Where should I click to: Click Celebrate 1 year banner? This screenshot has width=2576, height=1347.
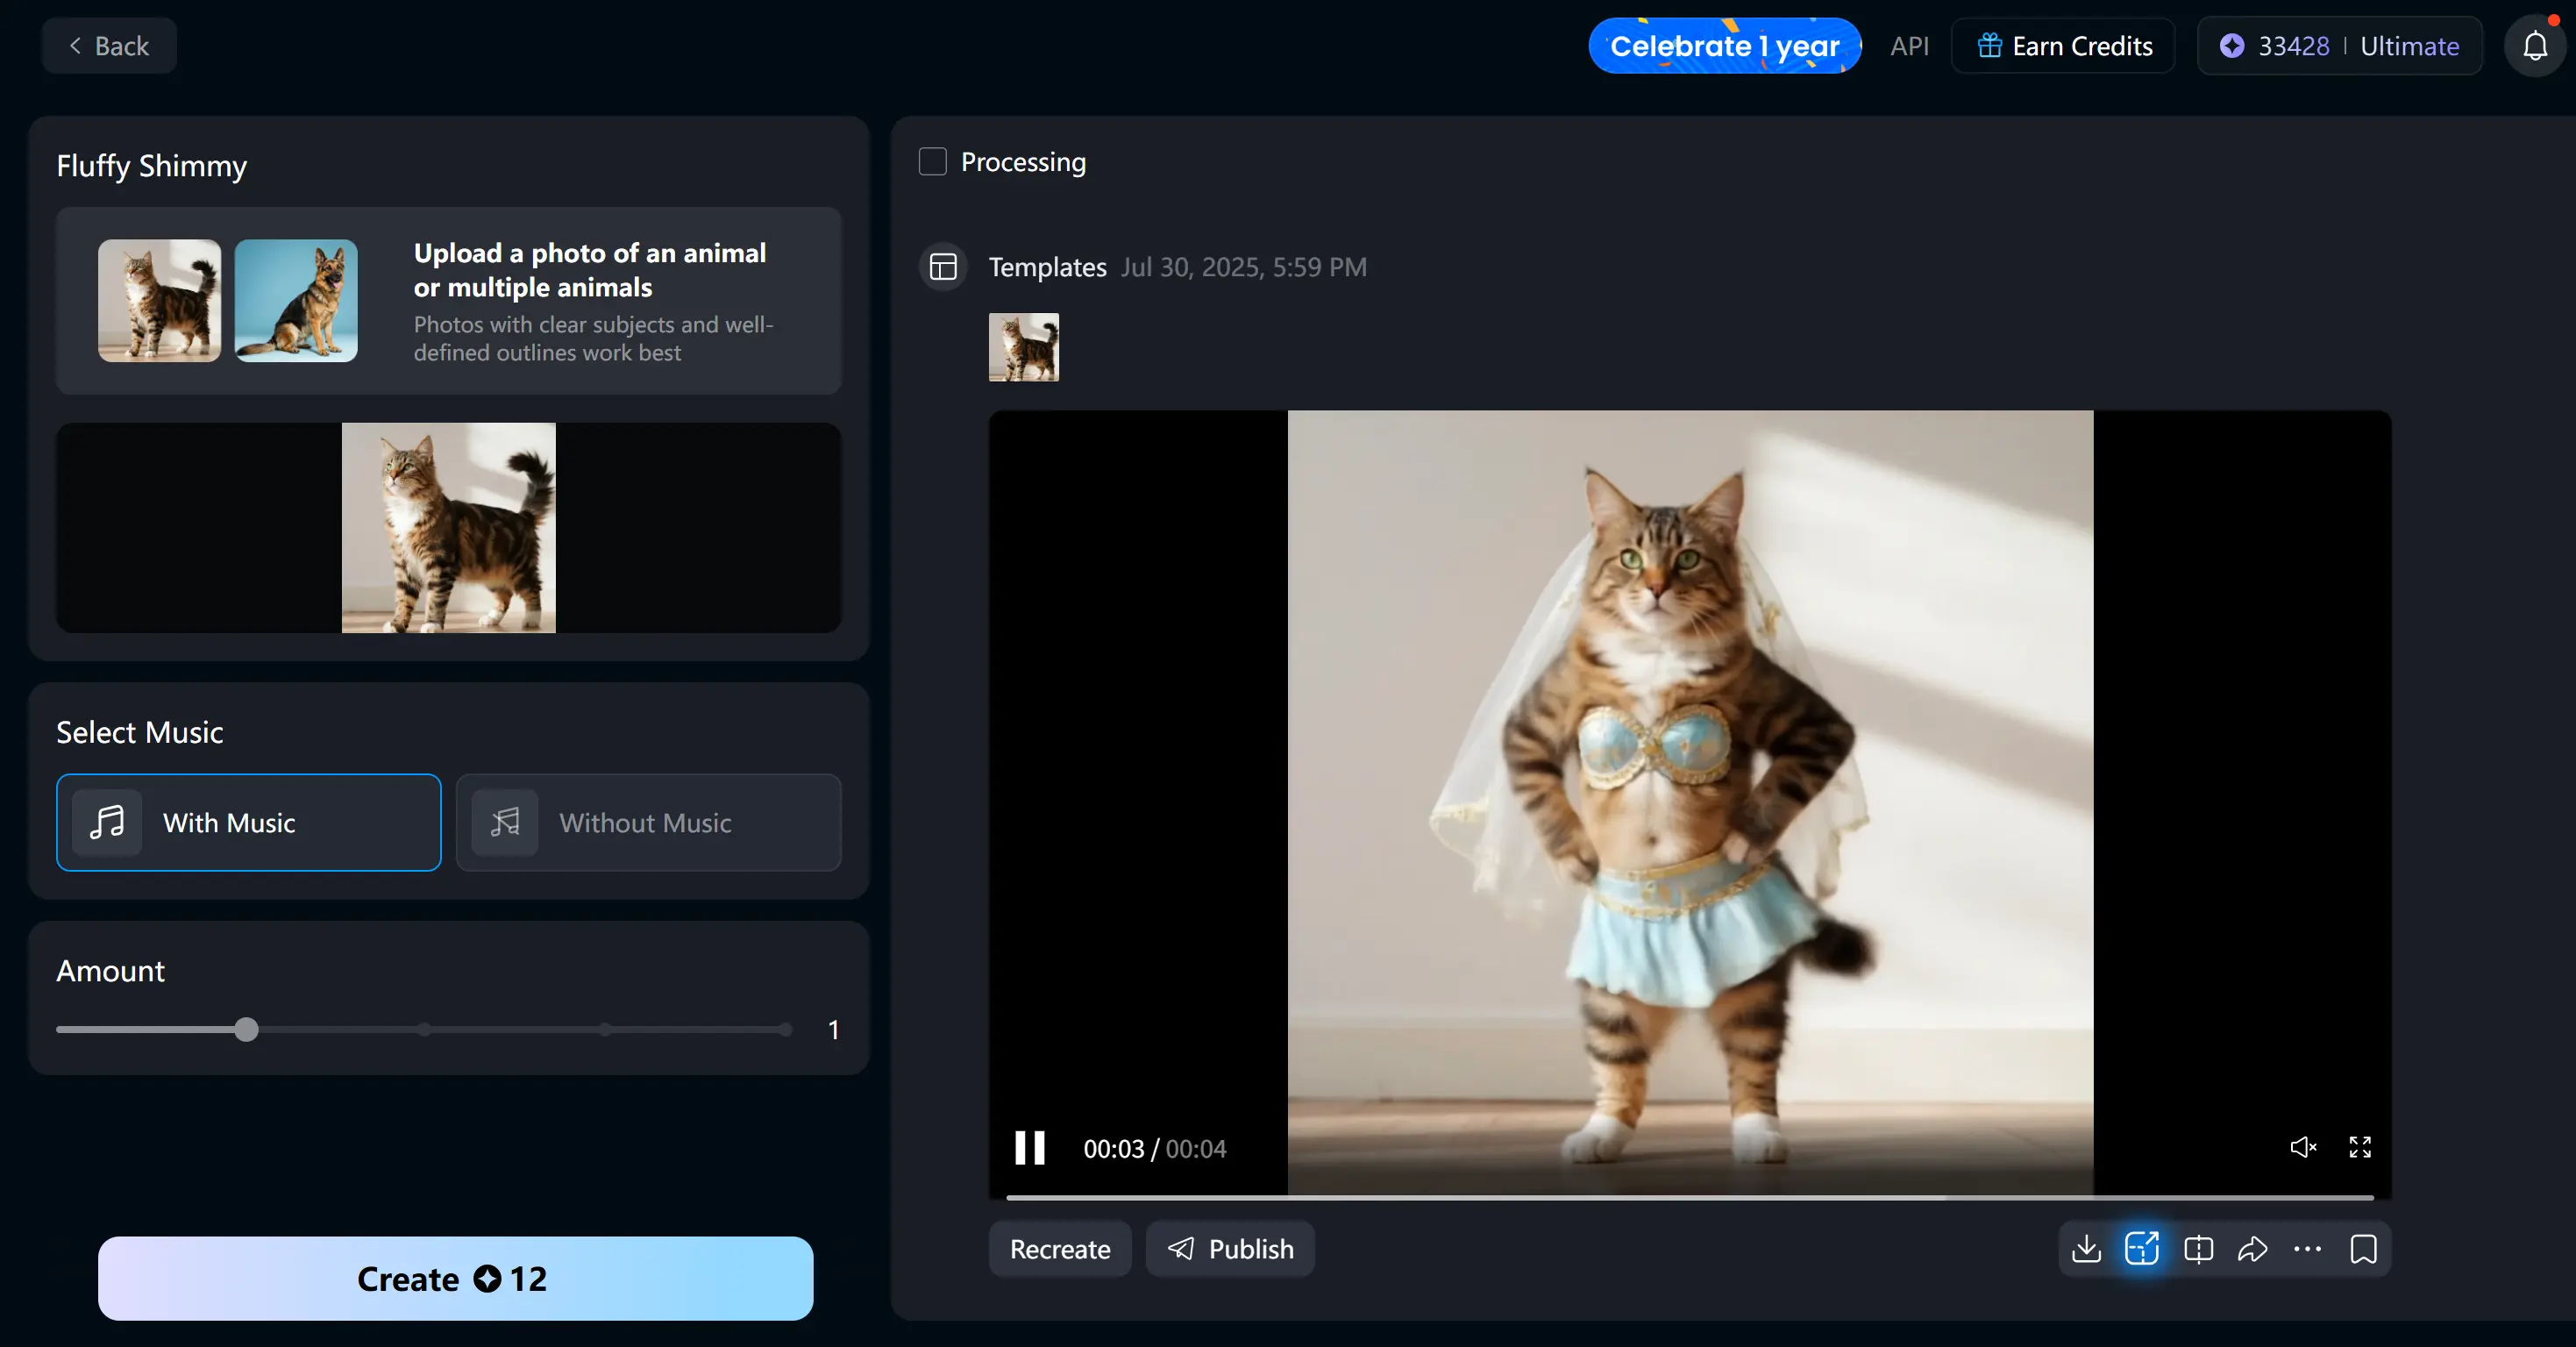pos(1724,45)
